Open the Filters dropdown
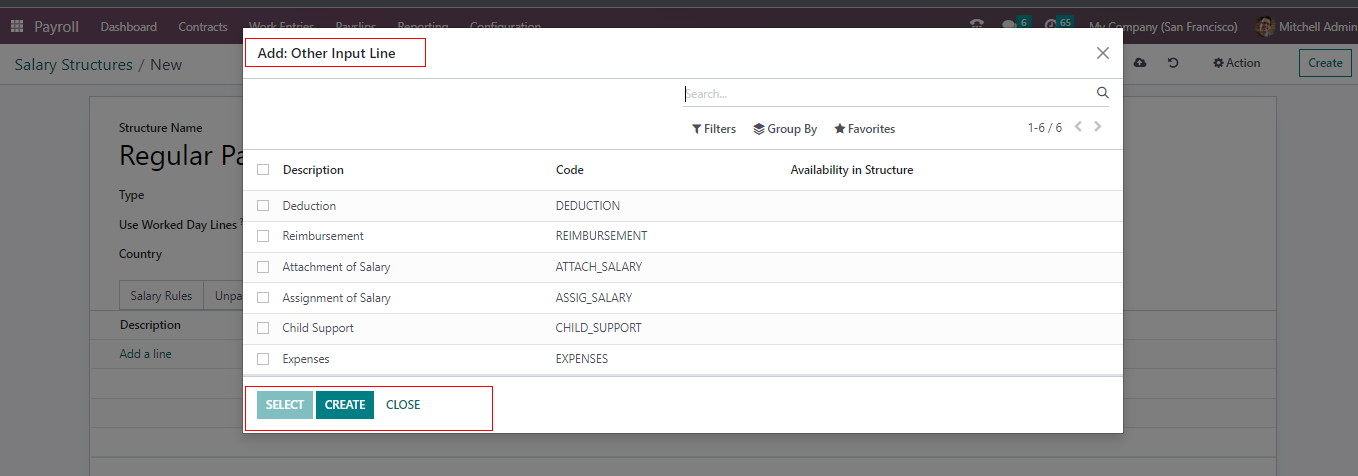This screenshot has height=476, width=1358. [x=714, y=129]
